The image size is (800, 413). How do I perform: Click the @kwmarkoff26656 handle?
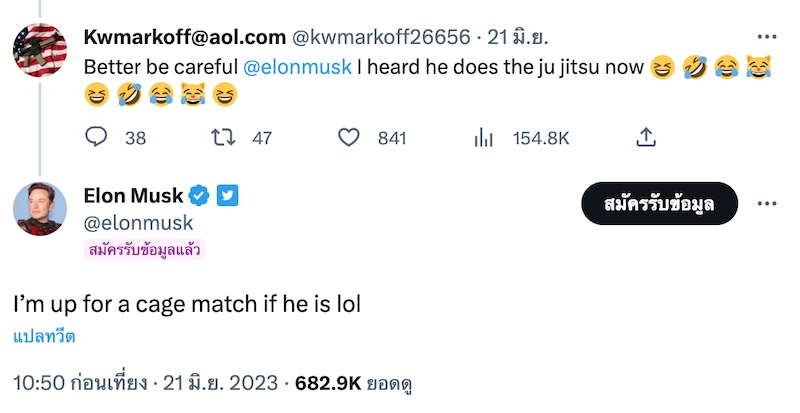(380, 38)
